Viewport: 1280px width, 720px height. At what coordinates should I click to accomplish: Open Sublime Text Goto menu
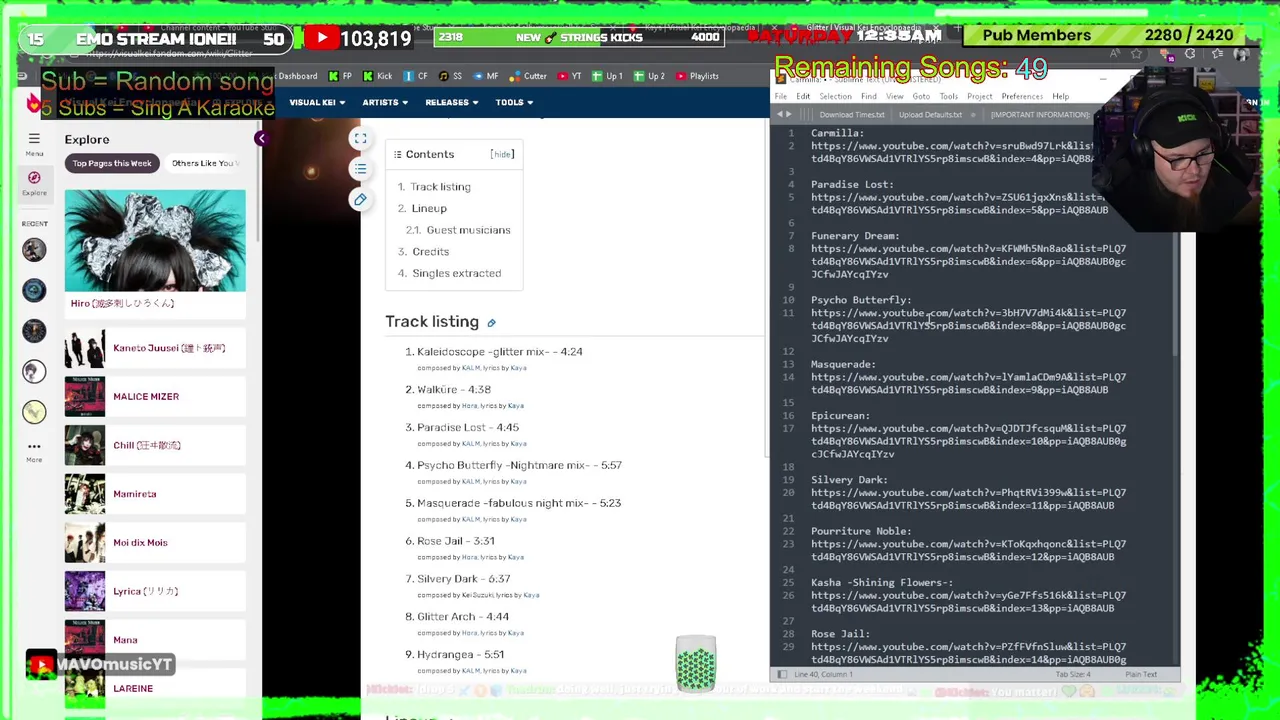(921, 97)
